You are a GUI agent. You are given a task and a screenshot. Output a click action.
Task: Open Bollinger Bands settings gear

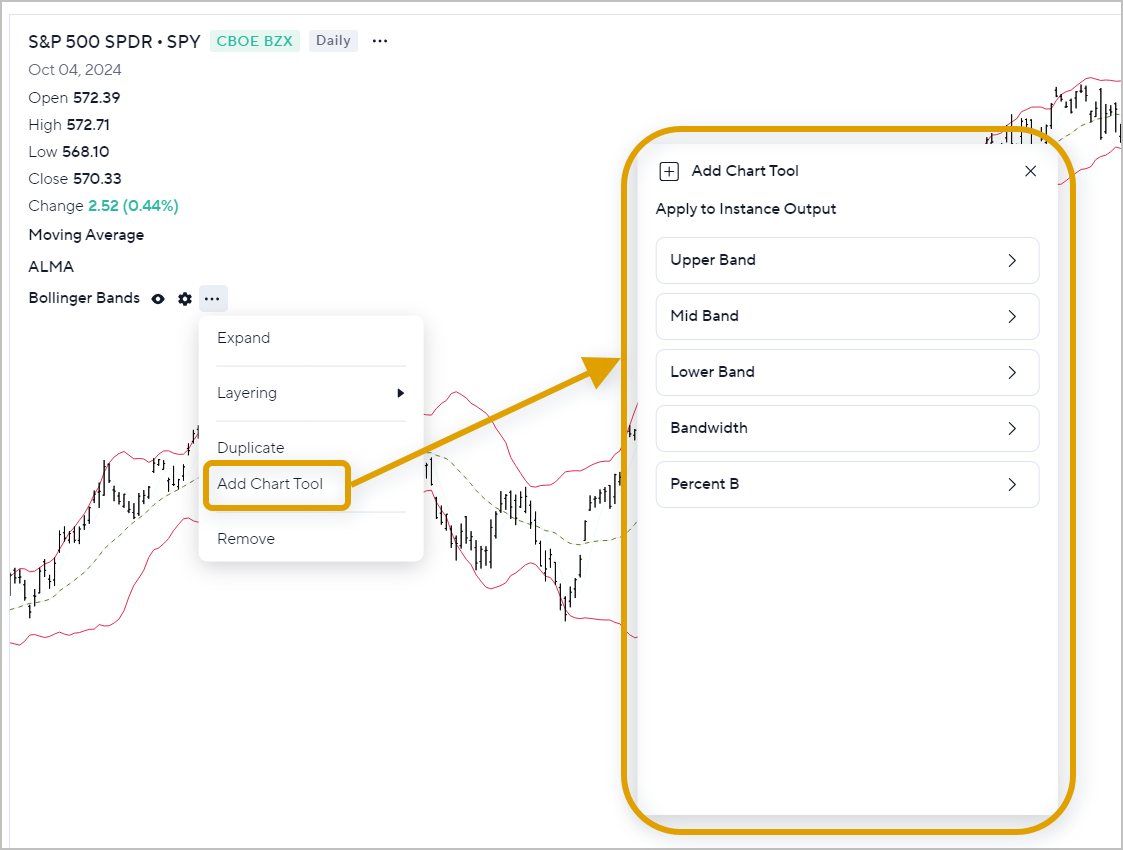tap(185, 299)
